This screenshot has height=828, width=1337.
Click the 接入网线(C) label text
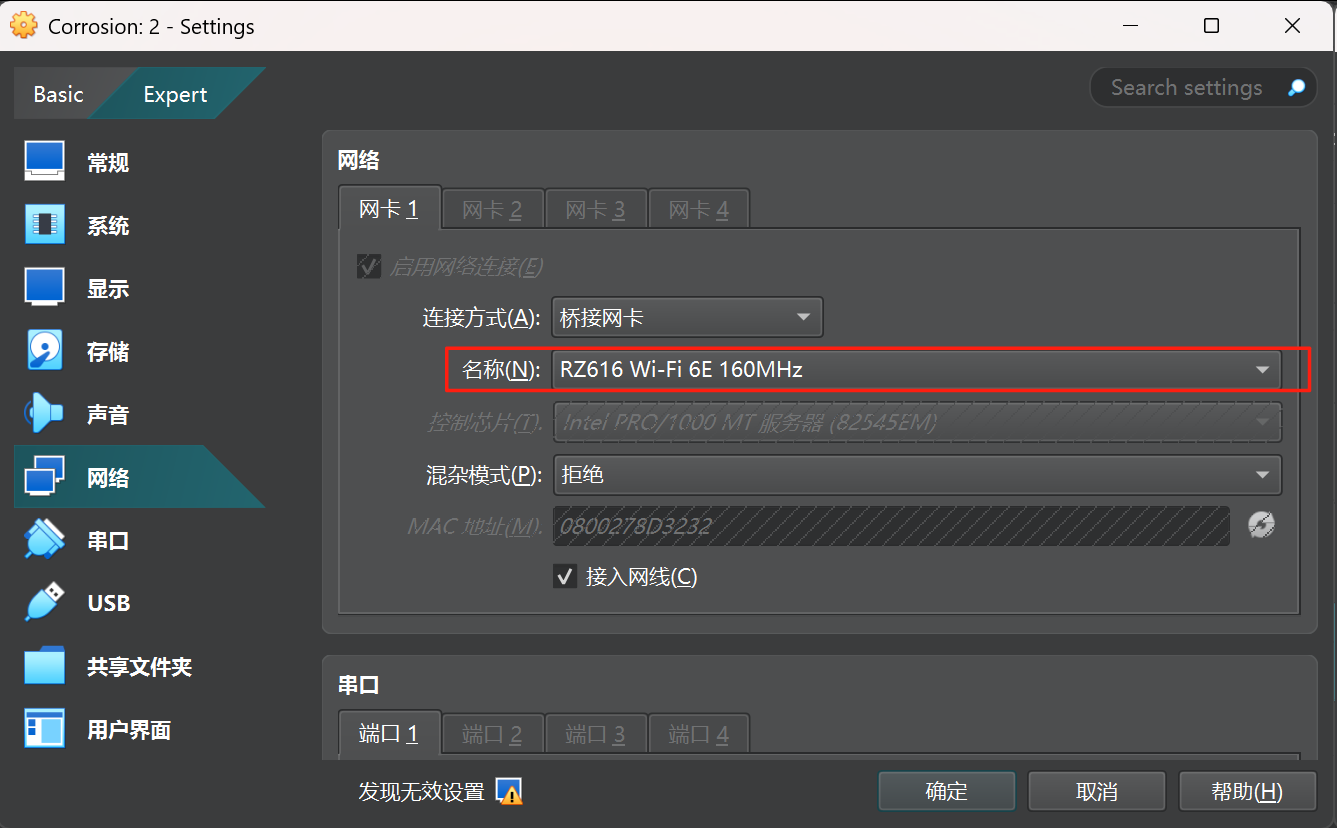tap(641, 576)
